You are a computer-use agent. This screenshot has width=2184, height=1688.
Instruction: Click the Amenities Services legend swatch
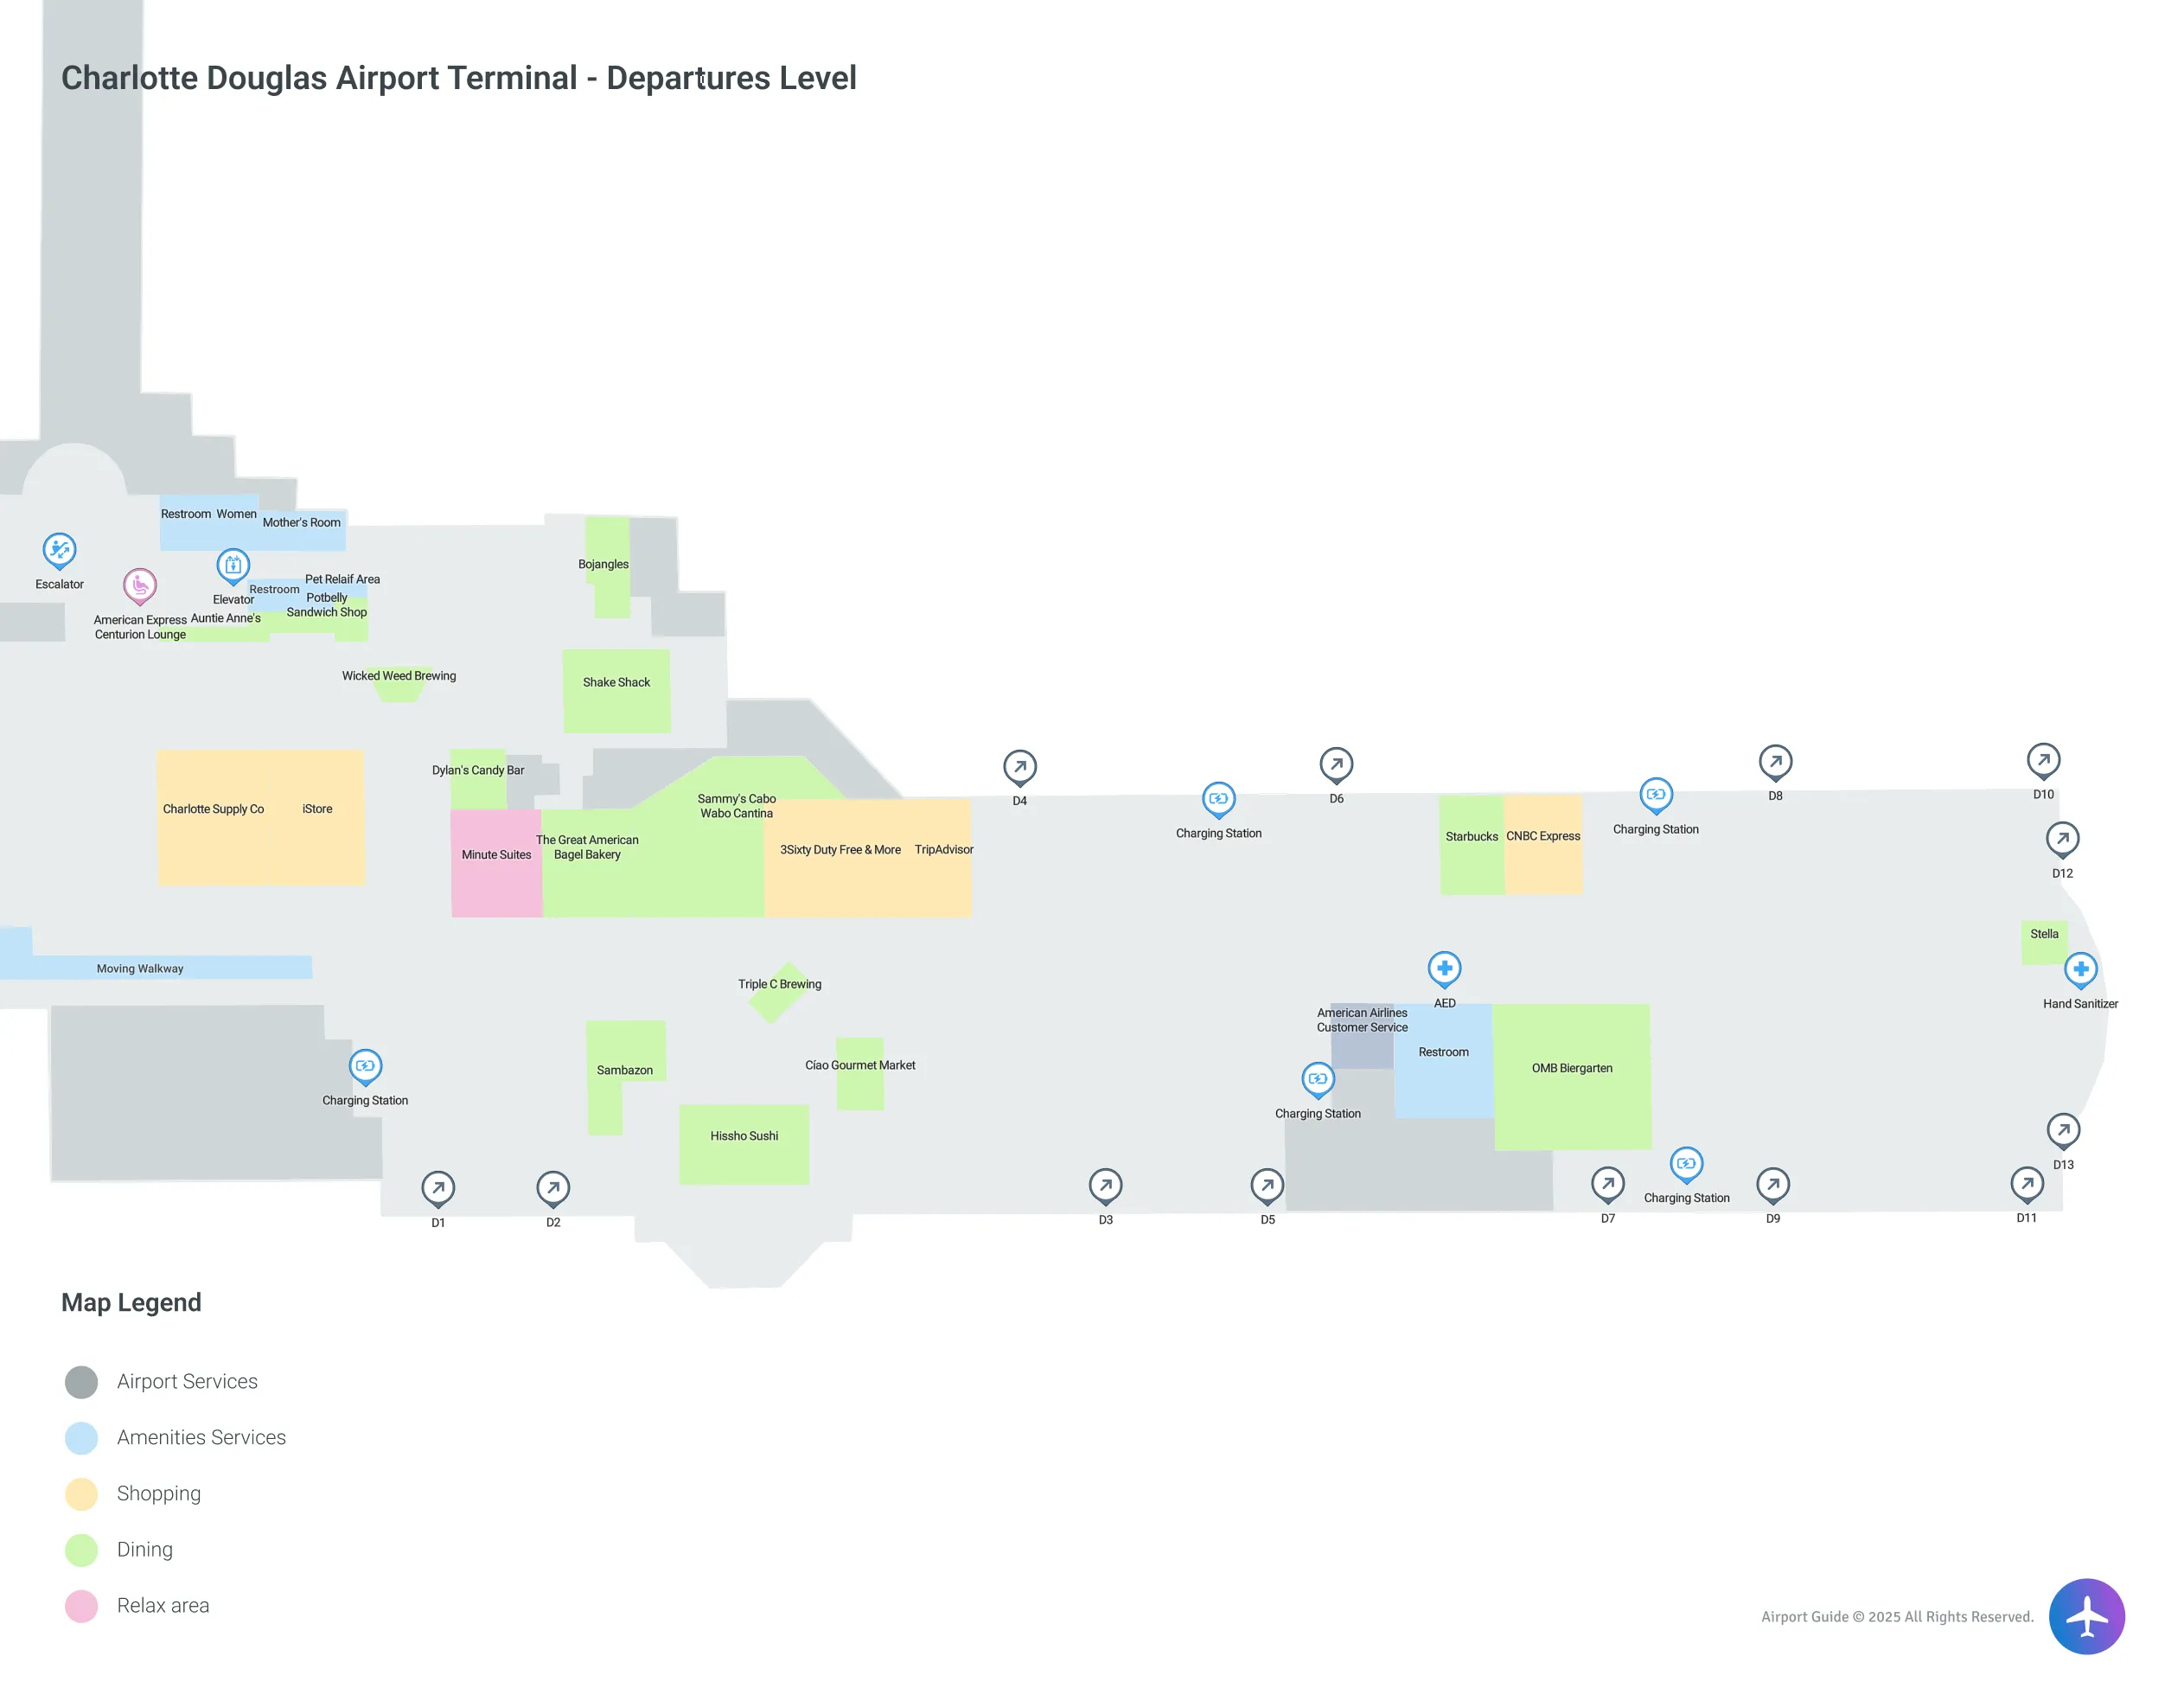81,1438
